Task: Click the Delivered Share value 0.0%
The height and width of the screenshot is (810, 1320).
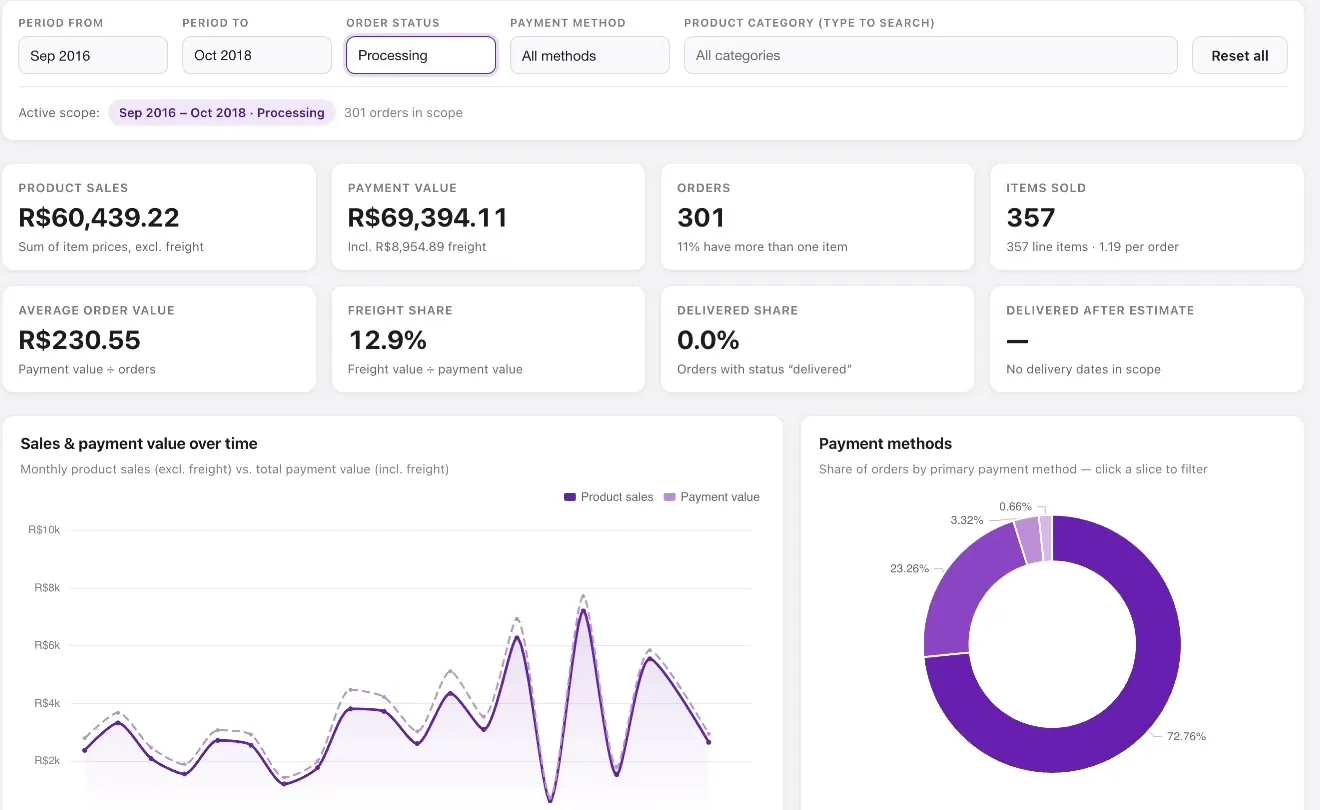Action: pyautogui.click(x=708, y=340)
